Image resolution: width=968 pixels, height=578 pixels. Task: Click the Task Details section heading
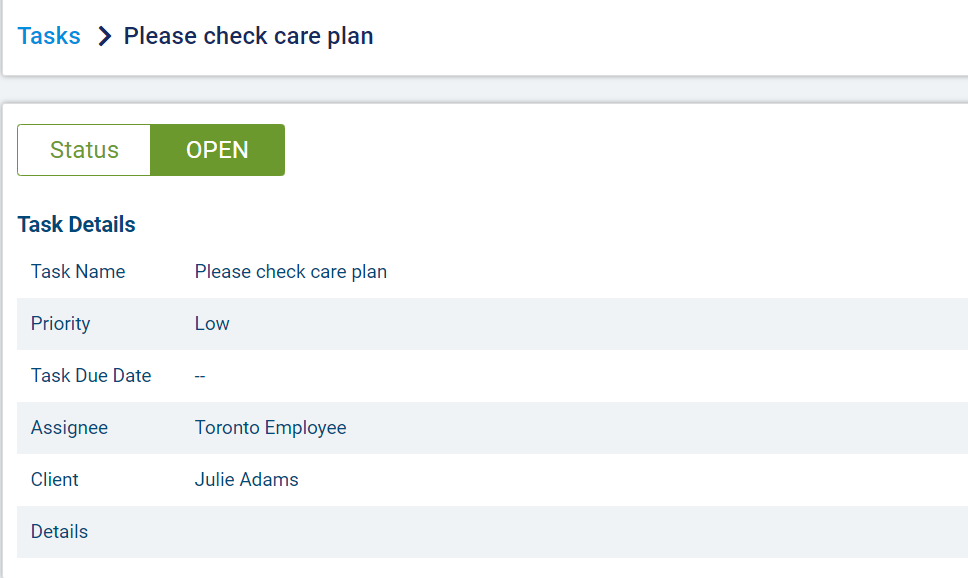[76, 225]
